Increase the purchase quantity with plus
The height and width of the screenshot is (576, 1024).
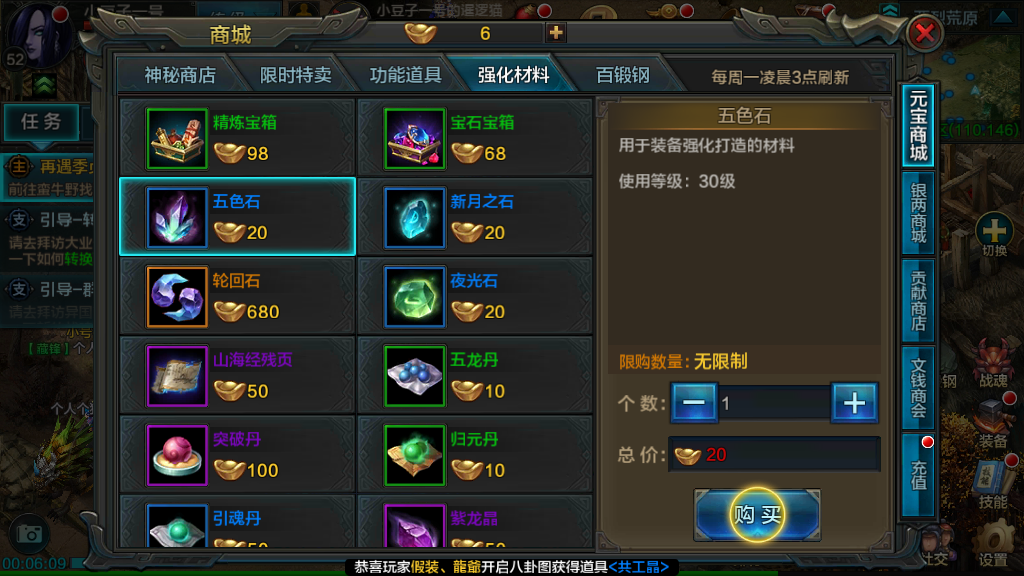tap(854, 403)
